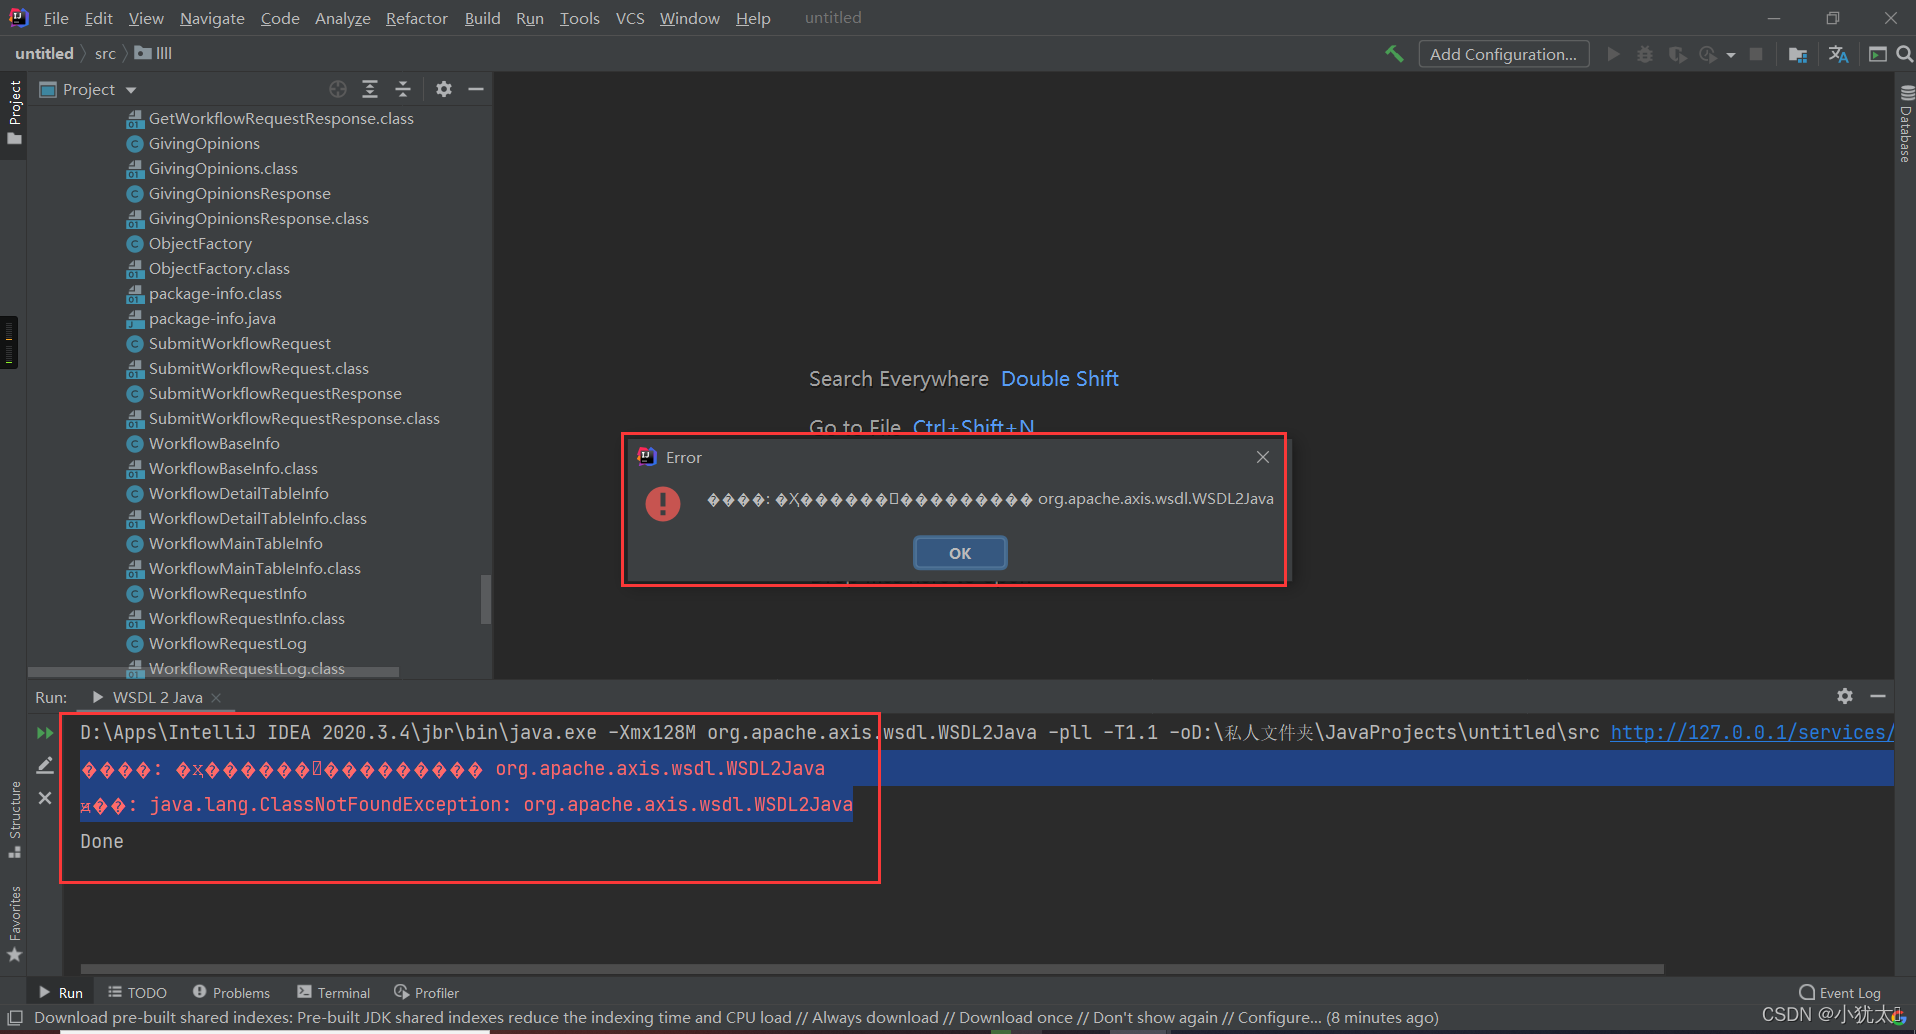Click the Stop square icon in toolbar
The height and width of the screenshot is (1034, 1916).
(x=1756, y=54)
